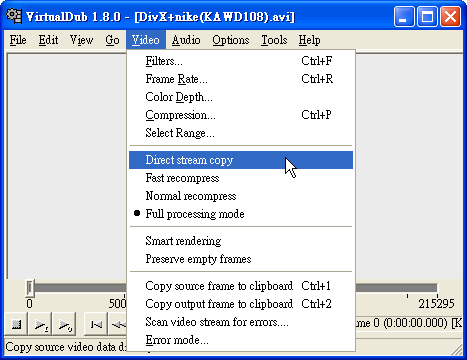The width and height of the screenshot is (467, 360).
Task: Open the Go menu
Action: tap(112, 40)
